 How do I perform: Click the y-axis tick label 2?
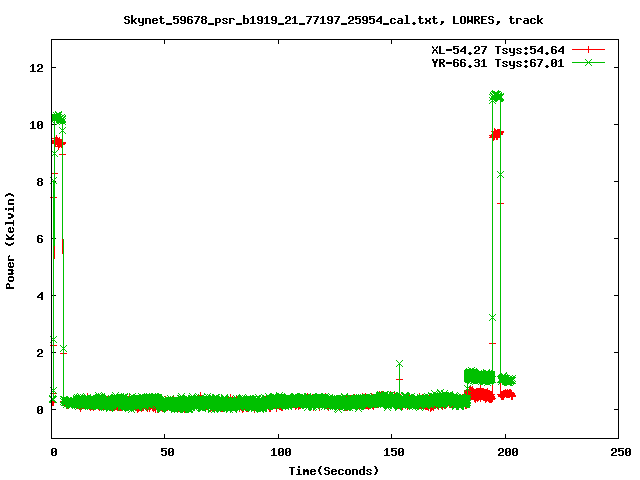click(x=40, y=353)
